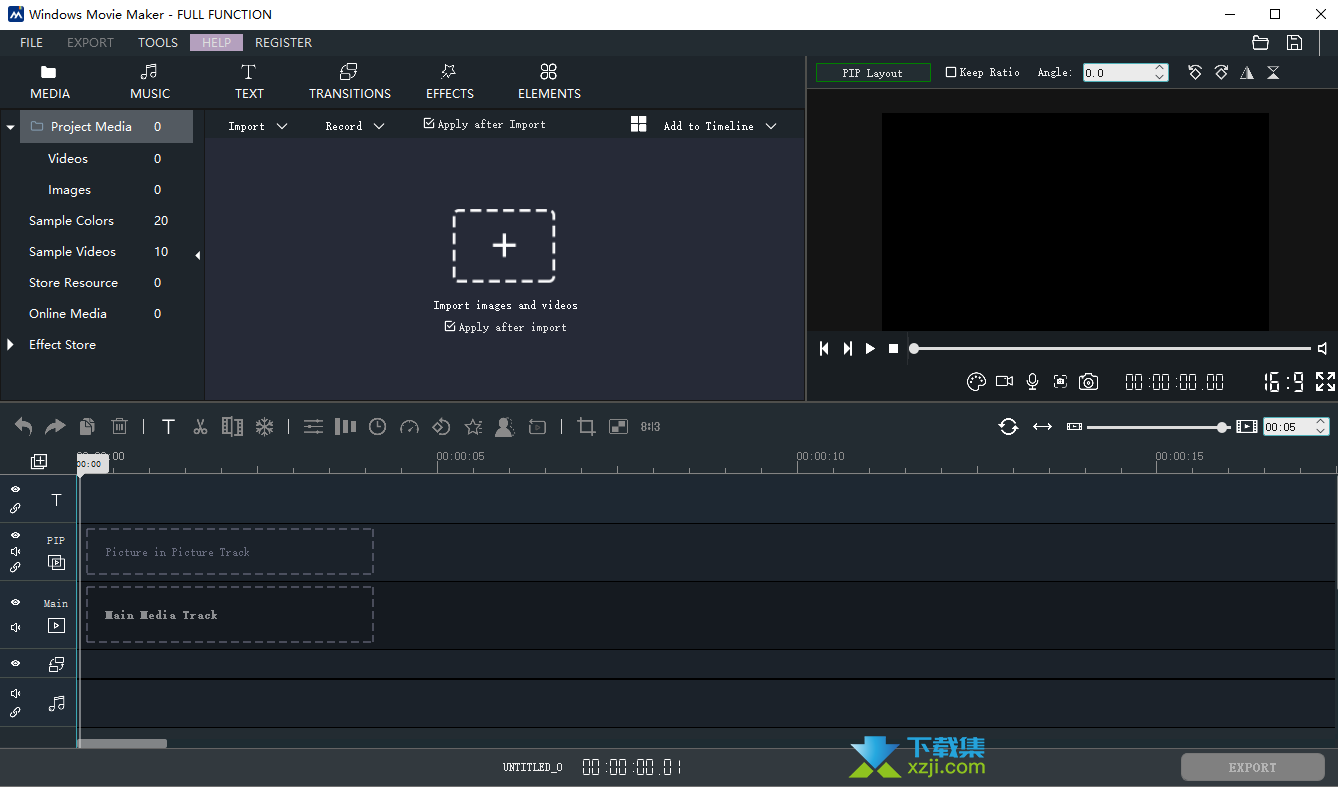Click the undo arrow in timeline toolbar
The width and height of the screenshot is (1338, 787).
coord(23,427)
